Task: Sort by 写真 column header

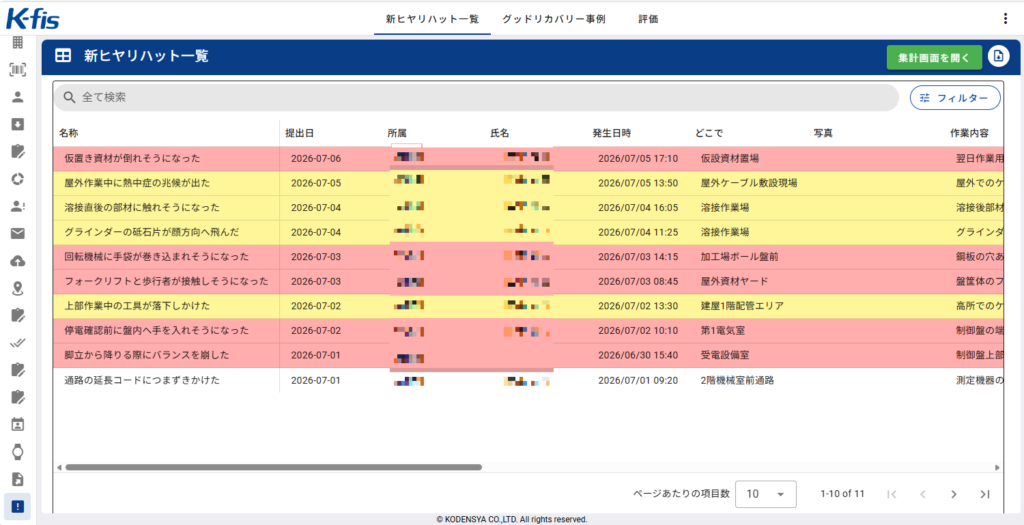Action: pyautogui.click(x=823, y=133)
